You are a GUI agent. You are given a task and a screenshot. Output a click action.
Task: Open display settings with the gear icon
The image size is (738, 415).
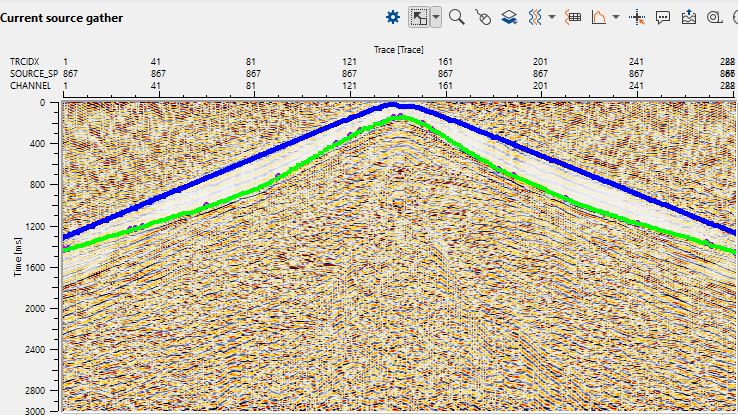pyautogui.click(x=393, y=17)
